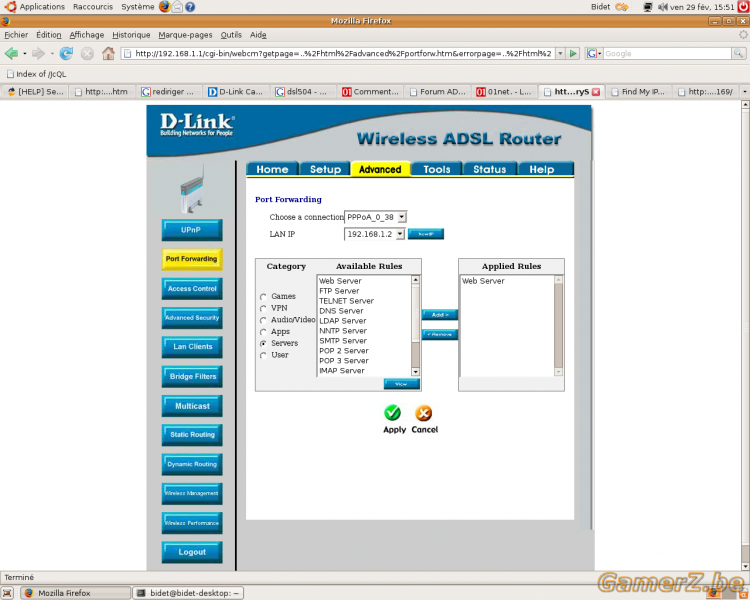Click the volume speaker icon
This screenshot has height=600, width=750.
662,7
